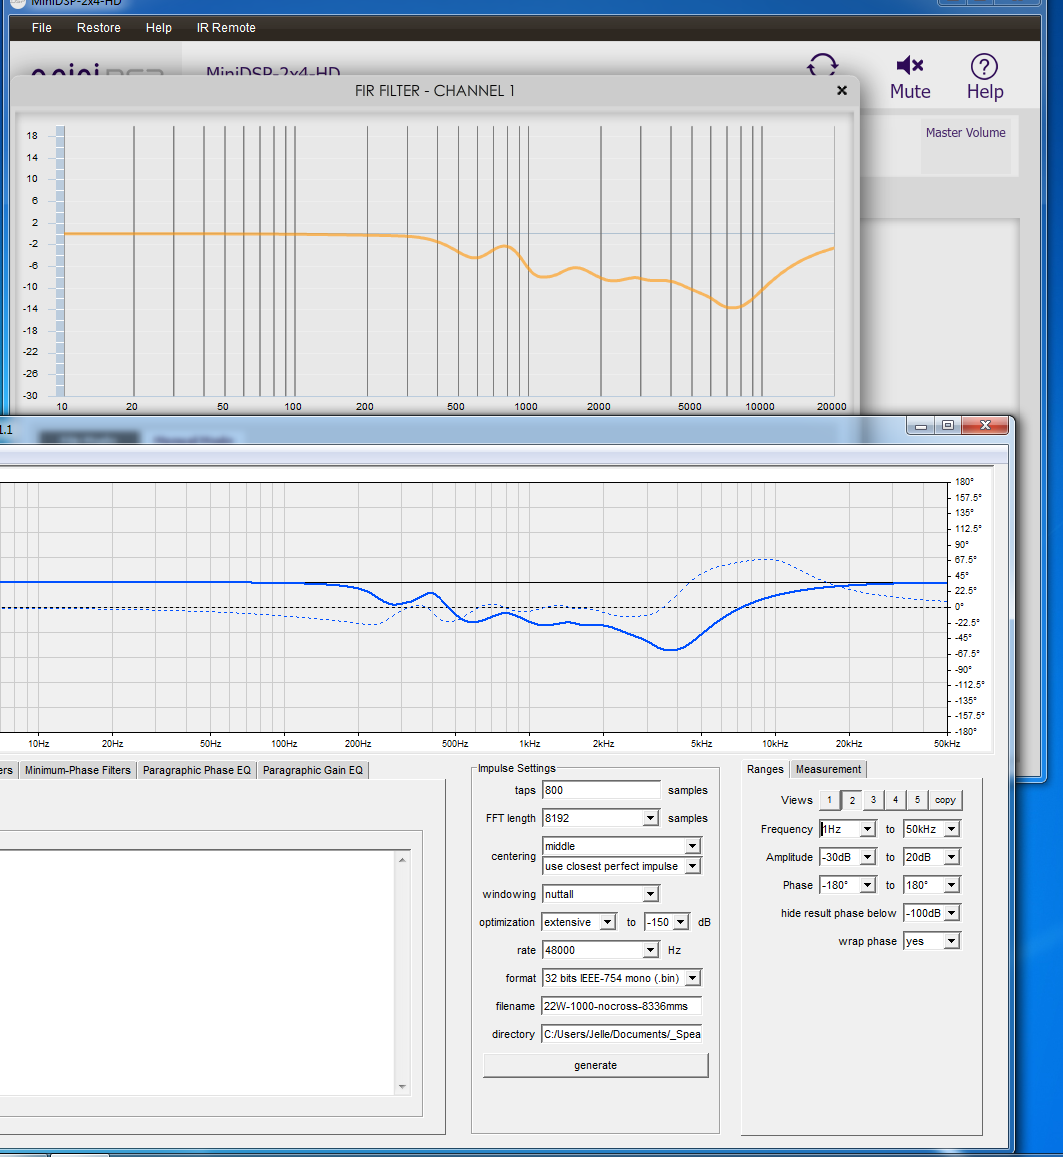Expand the Amplitude 20dB dropdown
The width and height of the screenshot is (1063, 1157).
click(952, 857)
